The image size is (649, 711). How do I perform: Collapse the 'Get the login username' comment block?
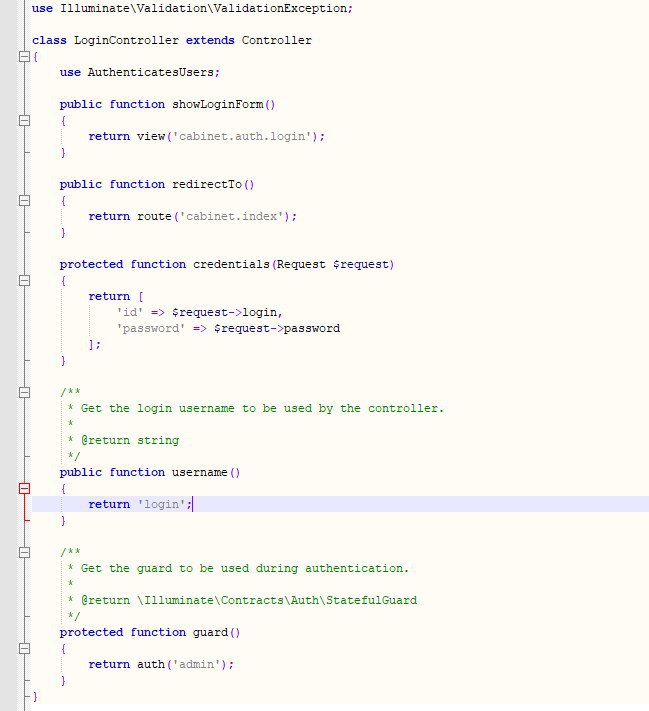(24, 392)
